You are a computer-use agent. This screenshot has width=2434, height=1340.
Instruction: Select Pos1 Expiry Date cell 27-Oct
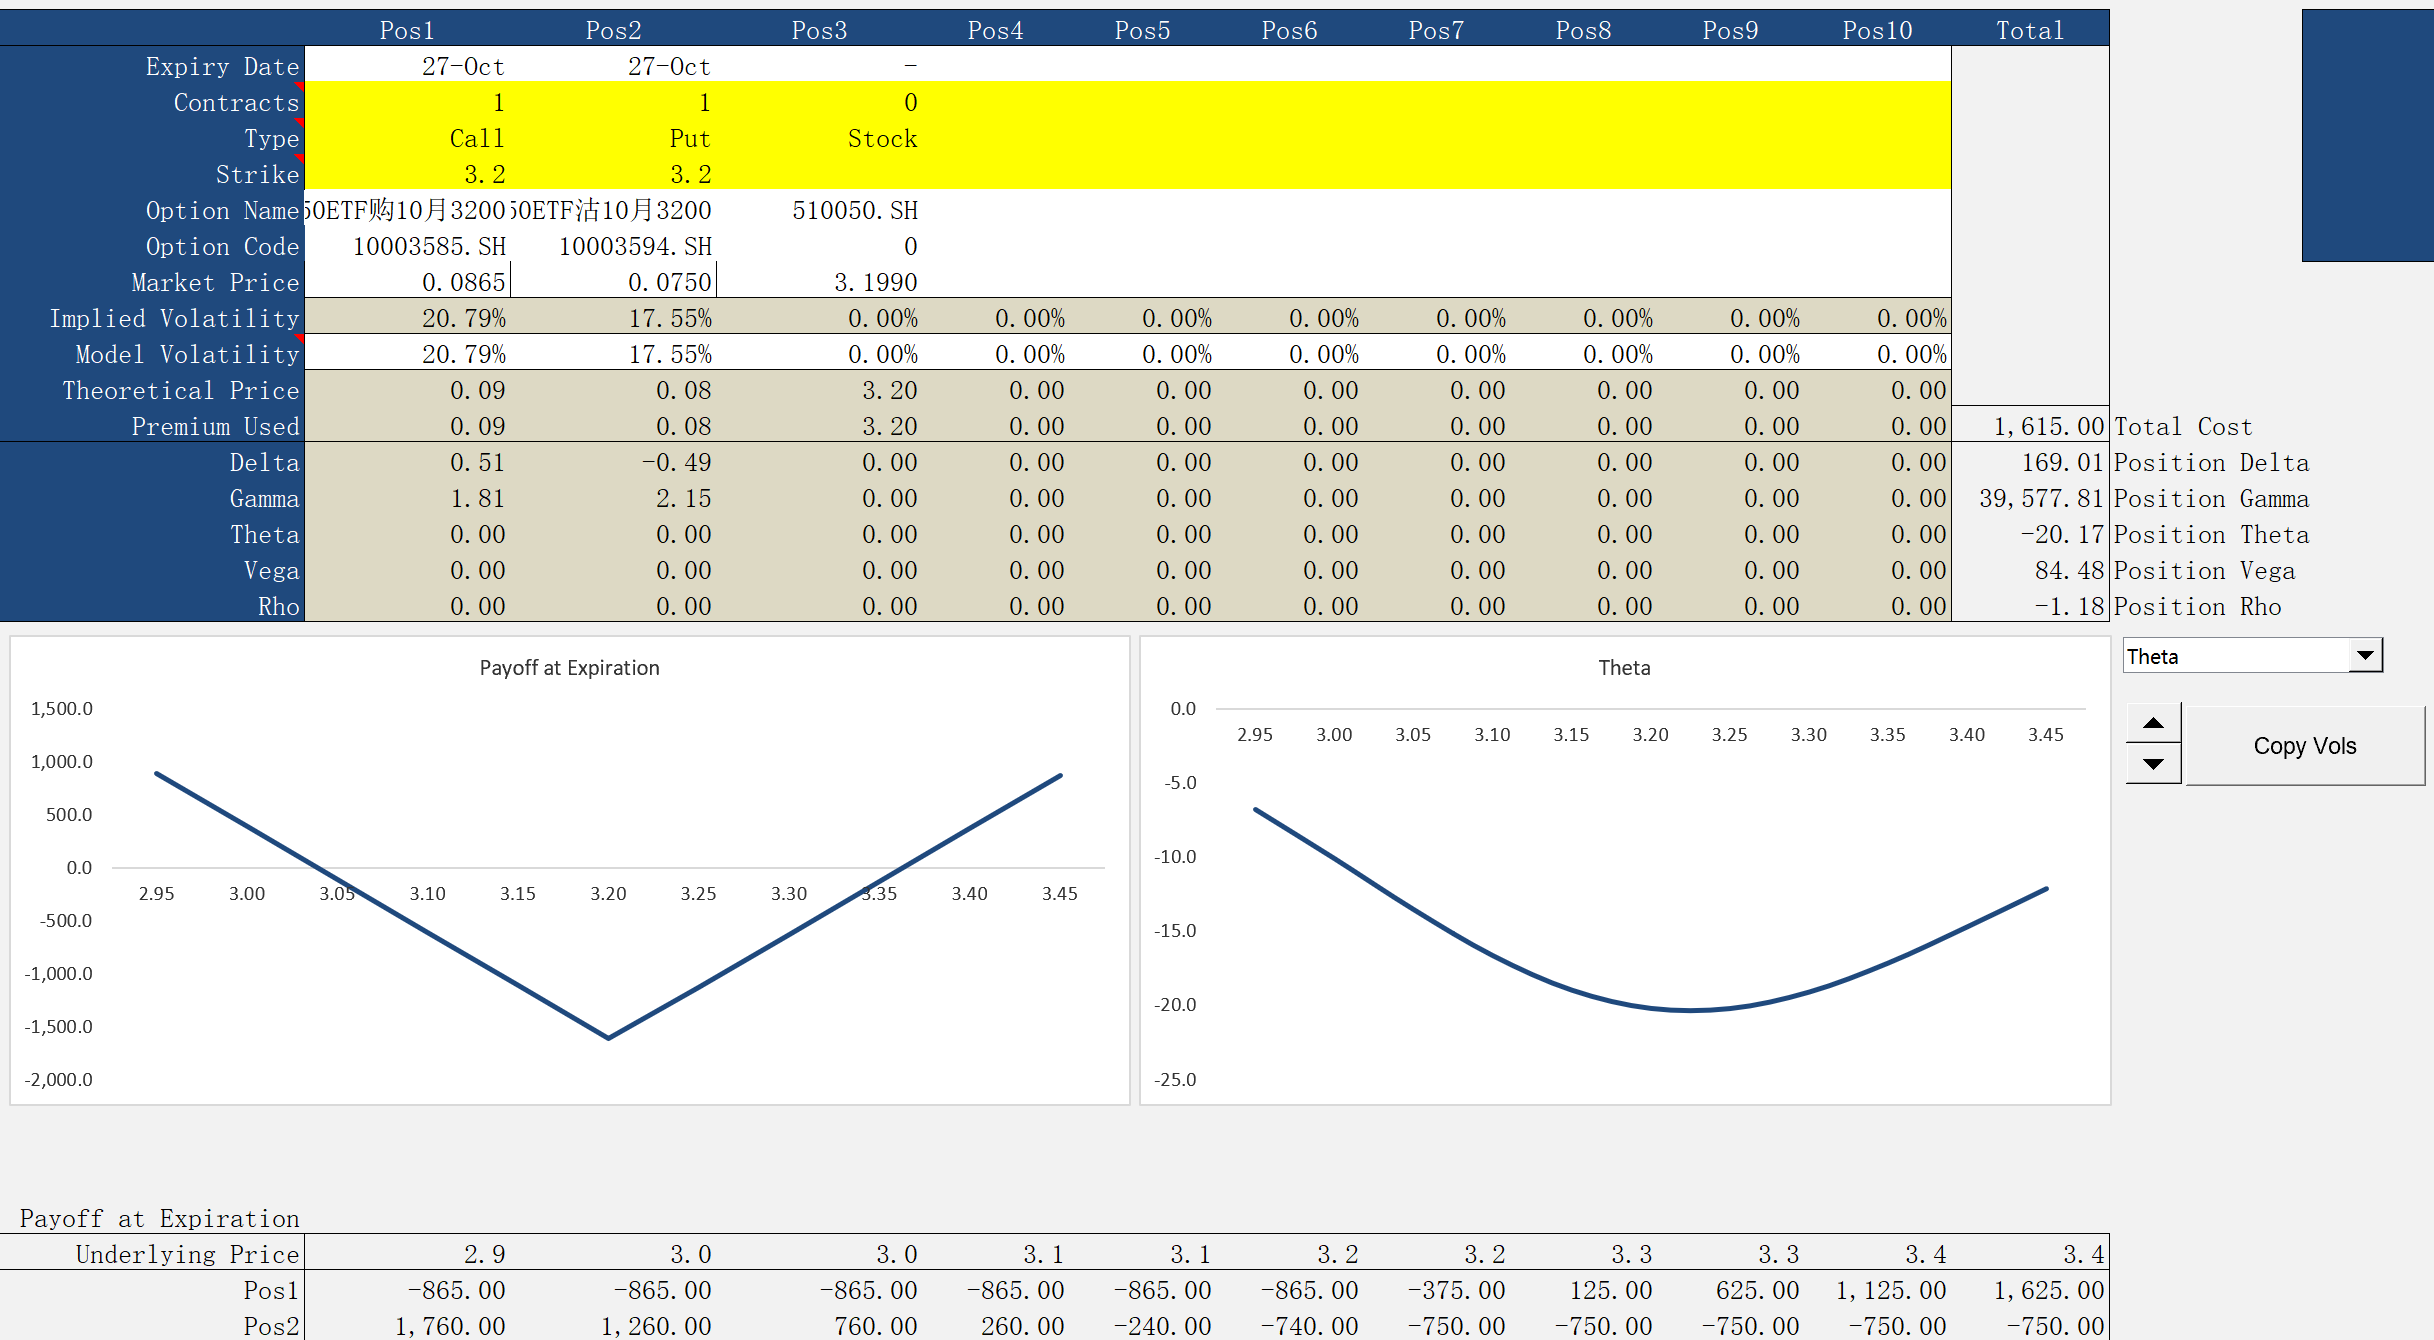(407, 66)
